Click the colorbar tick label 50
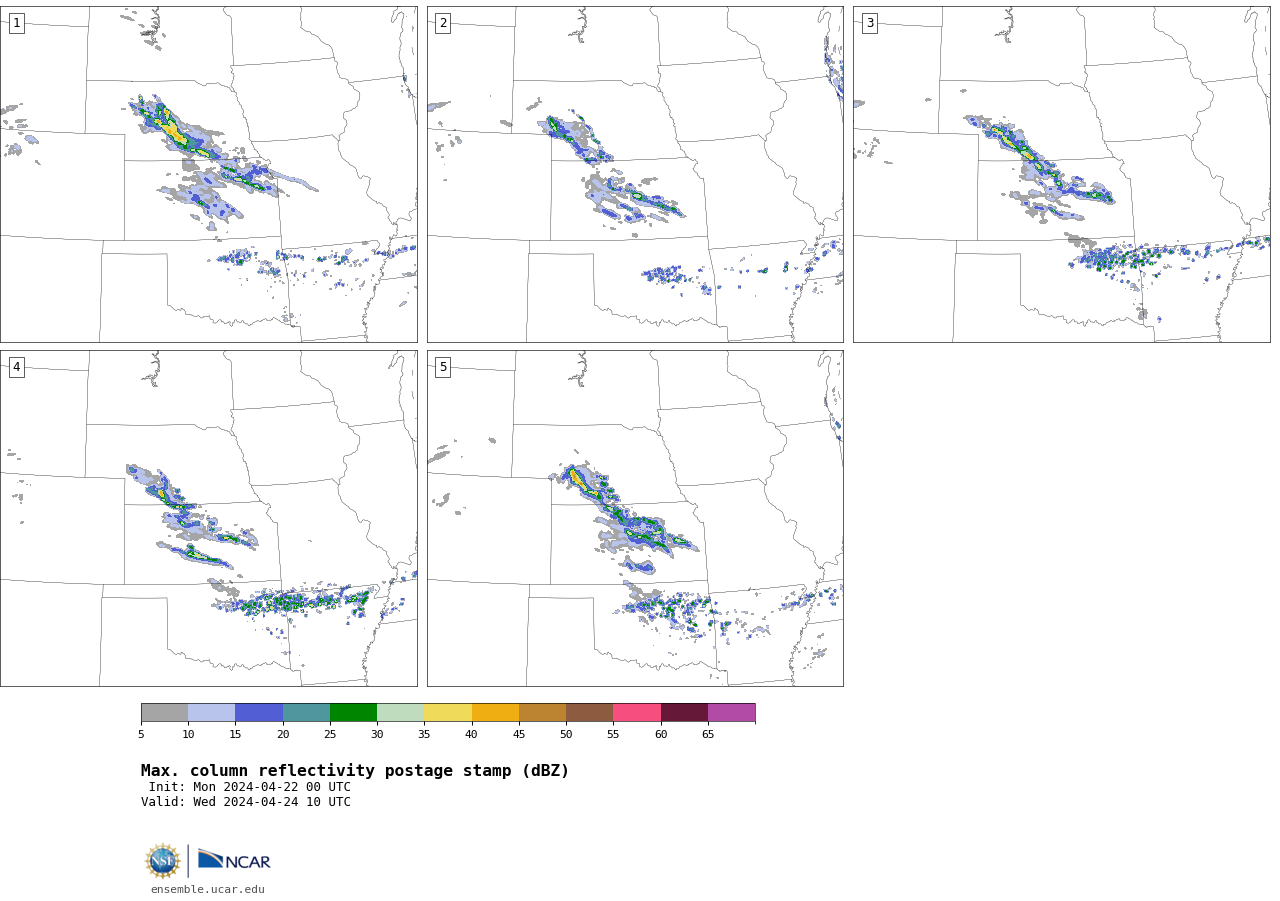The height and width of the screenshot is (901, 1280). tap(566, 734)
